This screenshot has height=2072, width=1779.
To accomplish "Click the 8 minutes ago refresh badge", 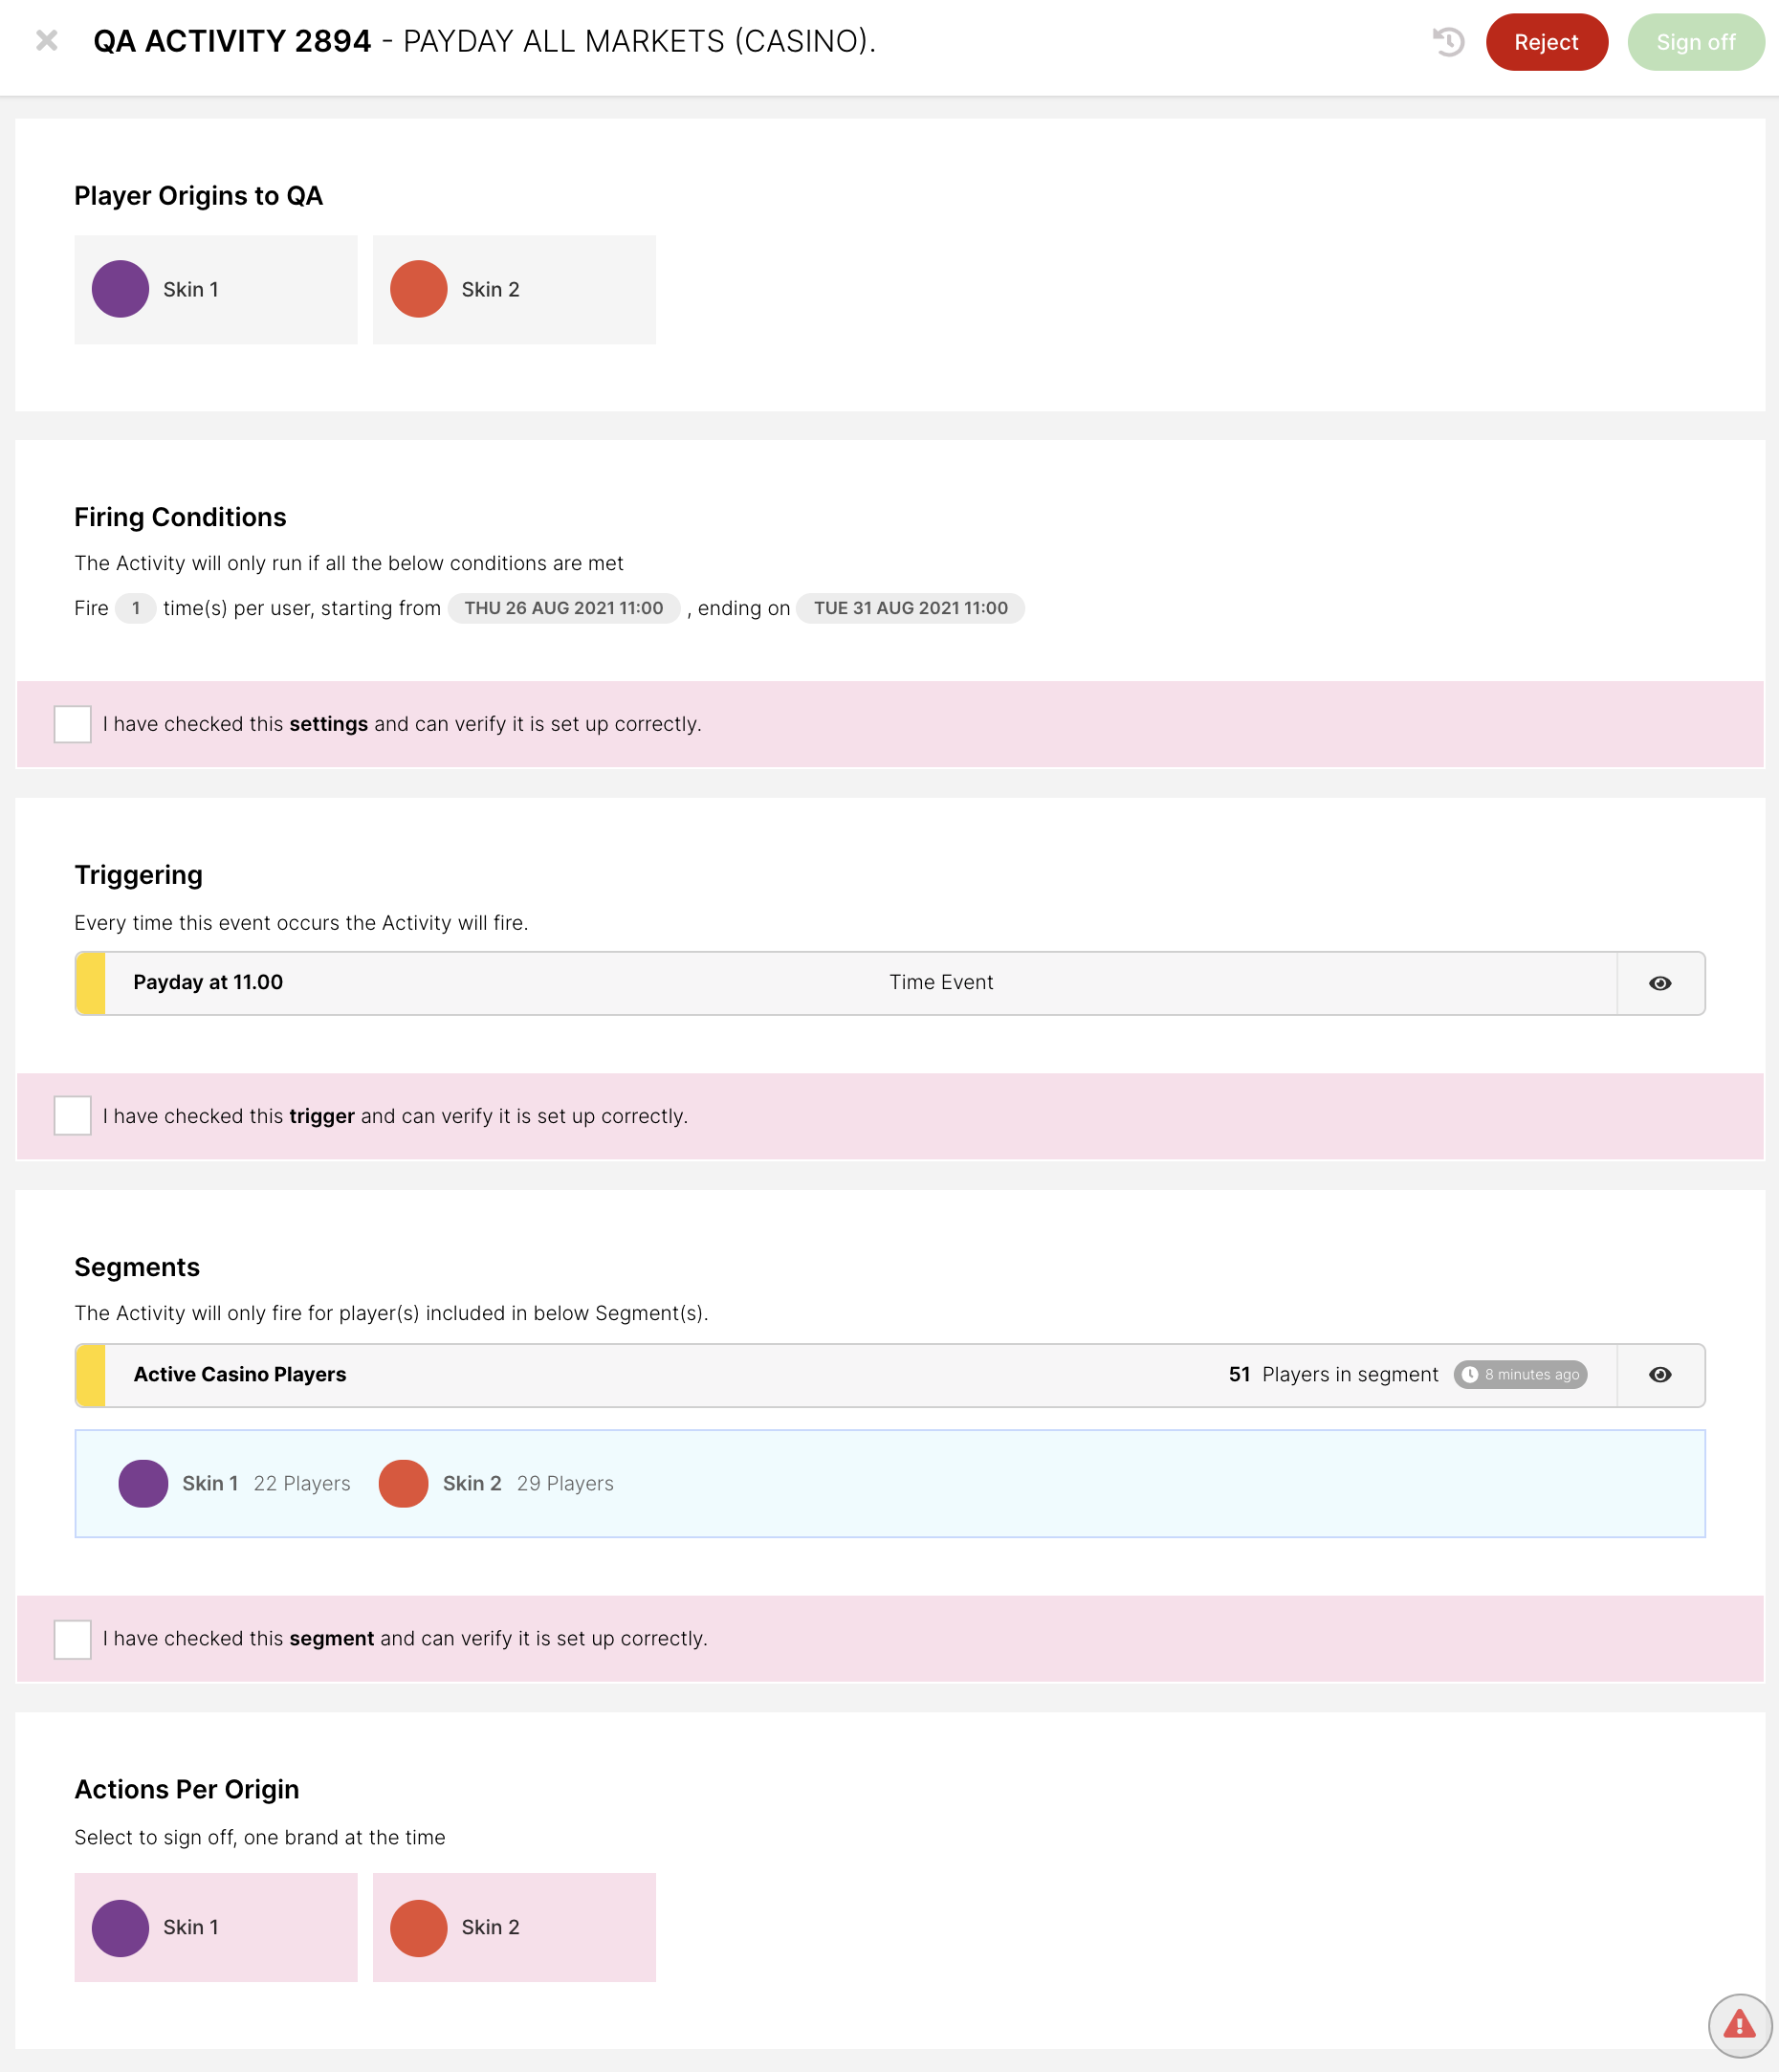I will [1520, 1375].
